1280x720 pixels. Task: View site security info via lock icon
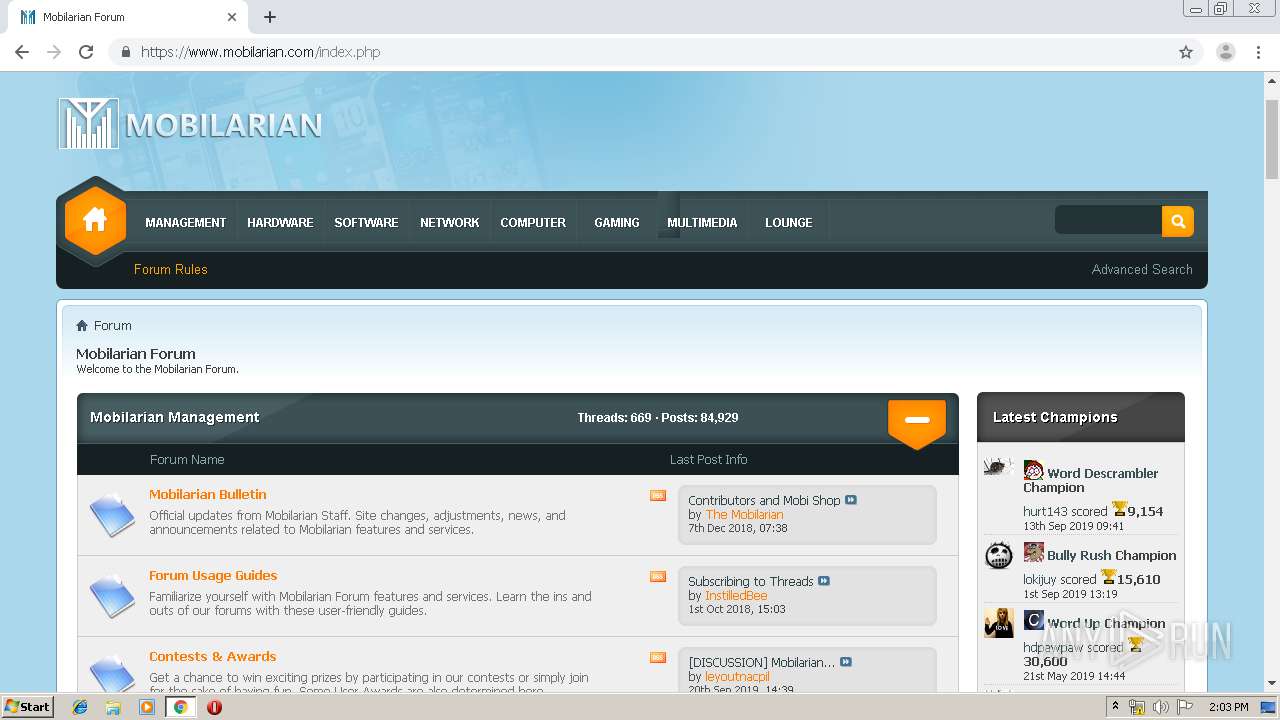click(125, 52)
